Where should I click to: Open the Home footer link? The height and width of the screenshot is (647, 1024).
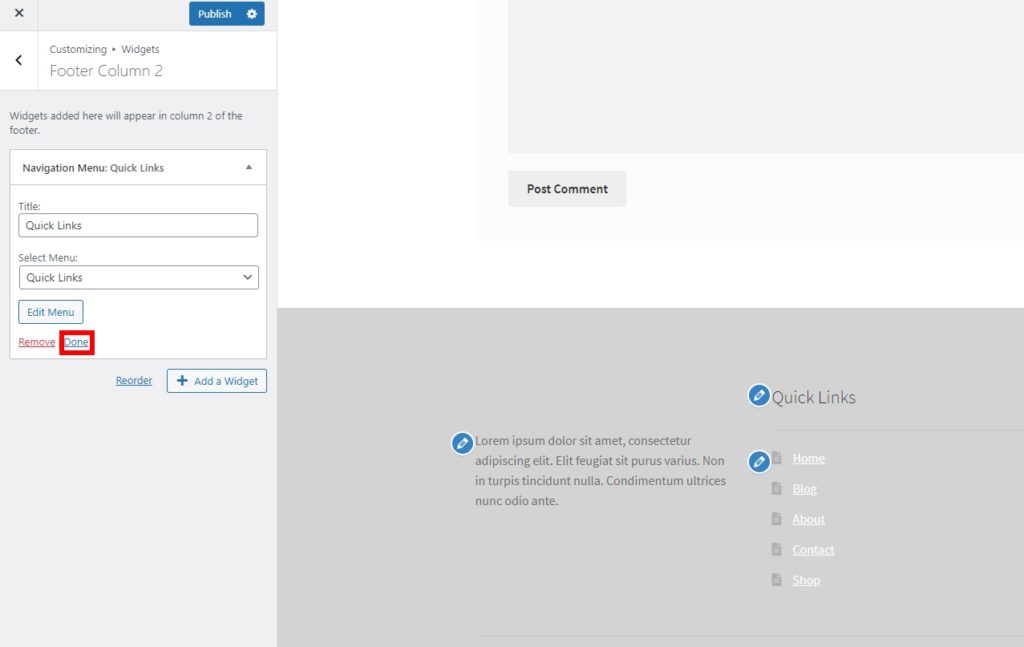point(808,458)
